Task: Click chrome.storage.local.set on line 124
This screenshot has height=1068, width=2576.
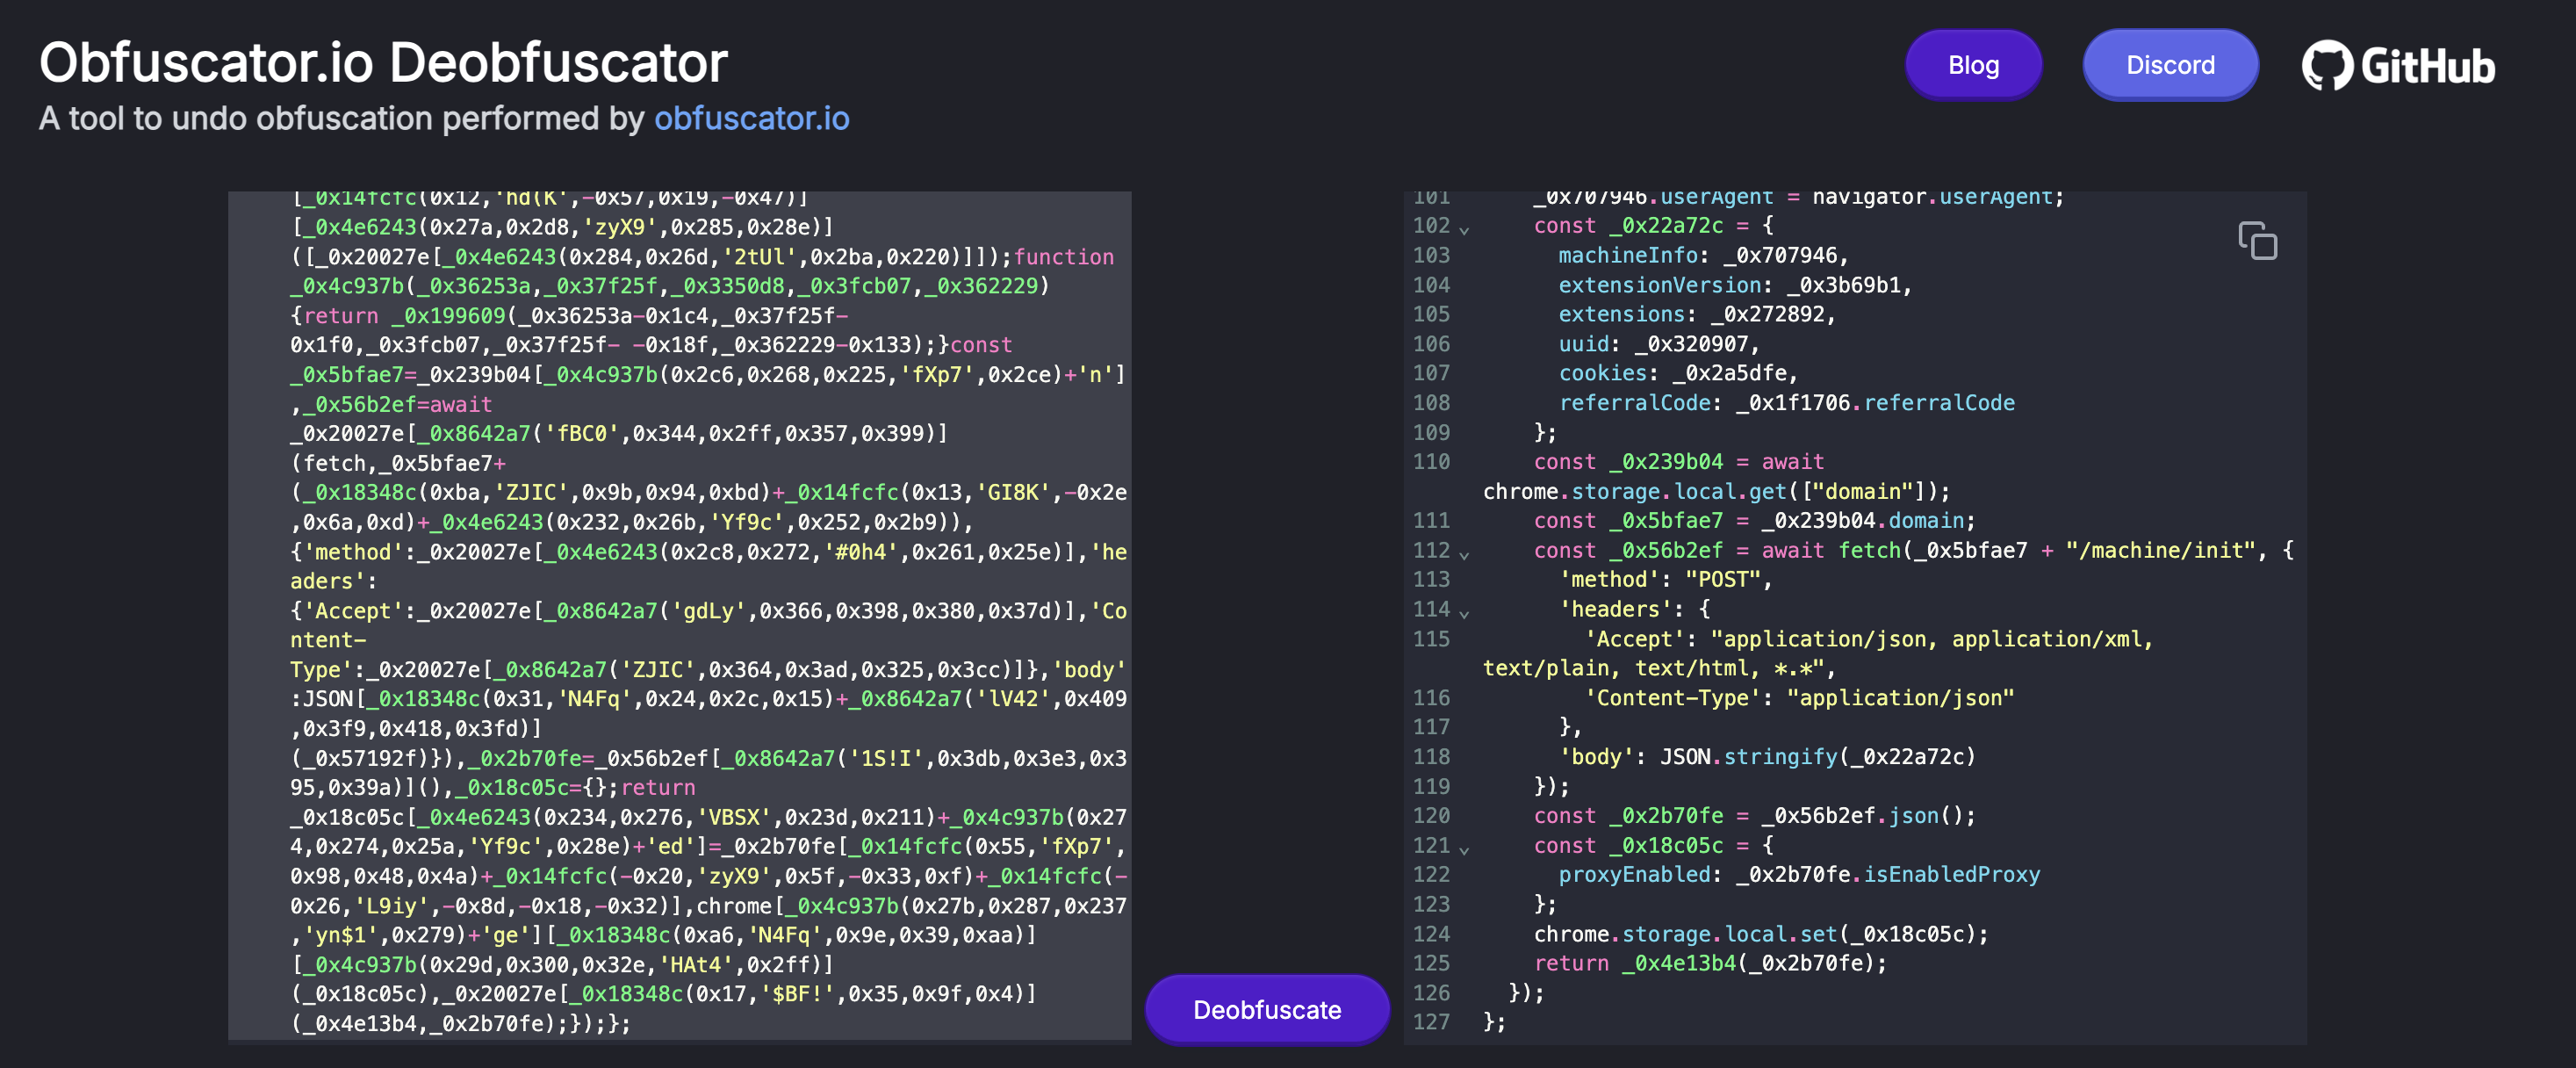Action: point(1685,933)
